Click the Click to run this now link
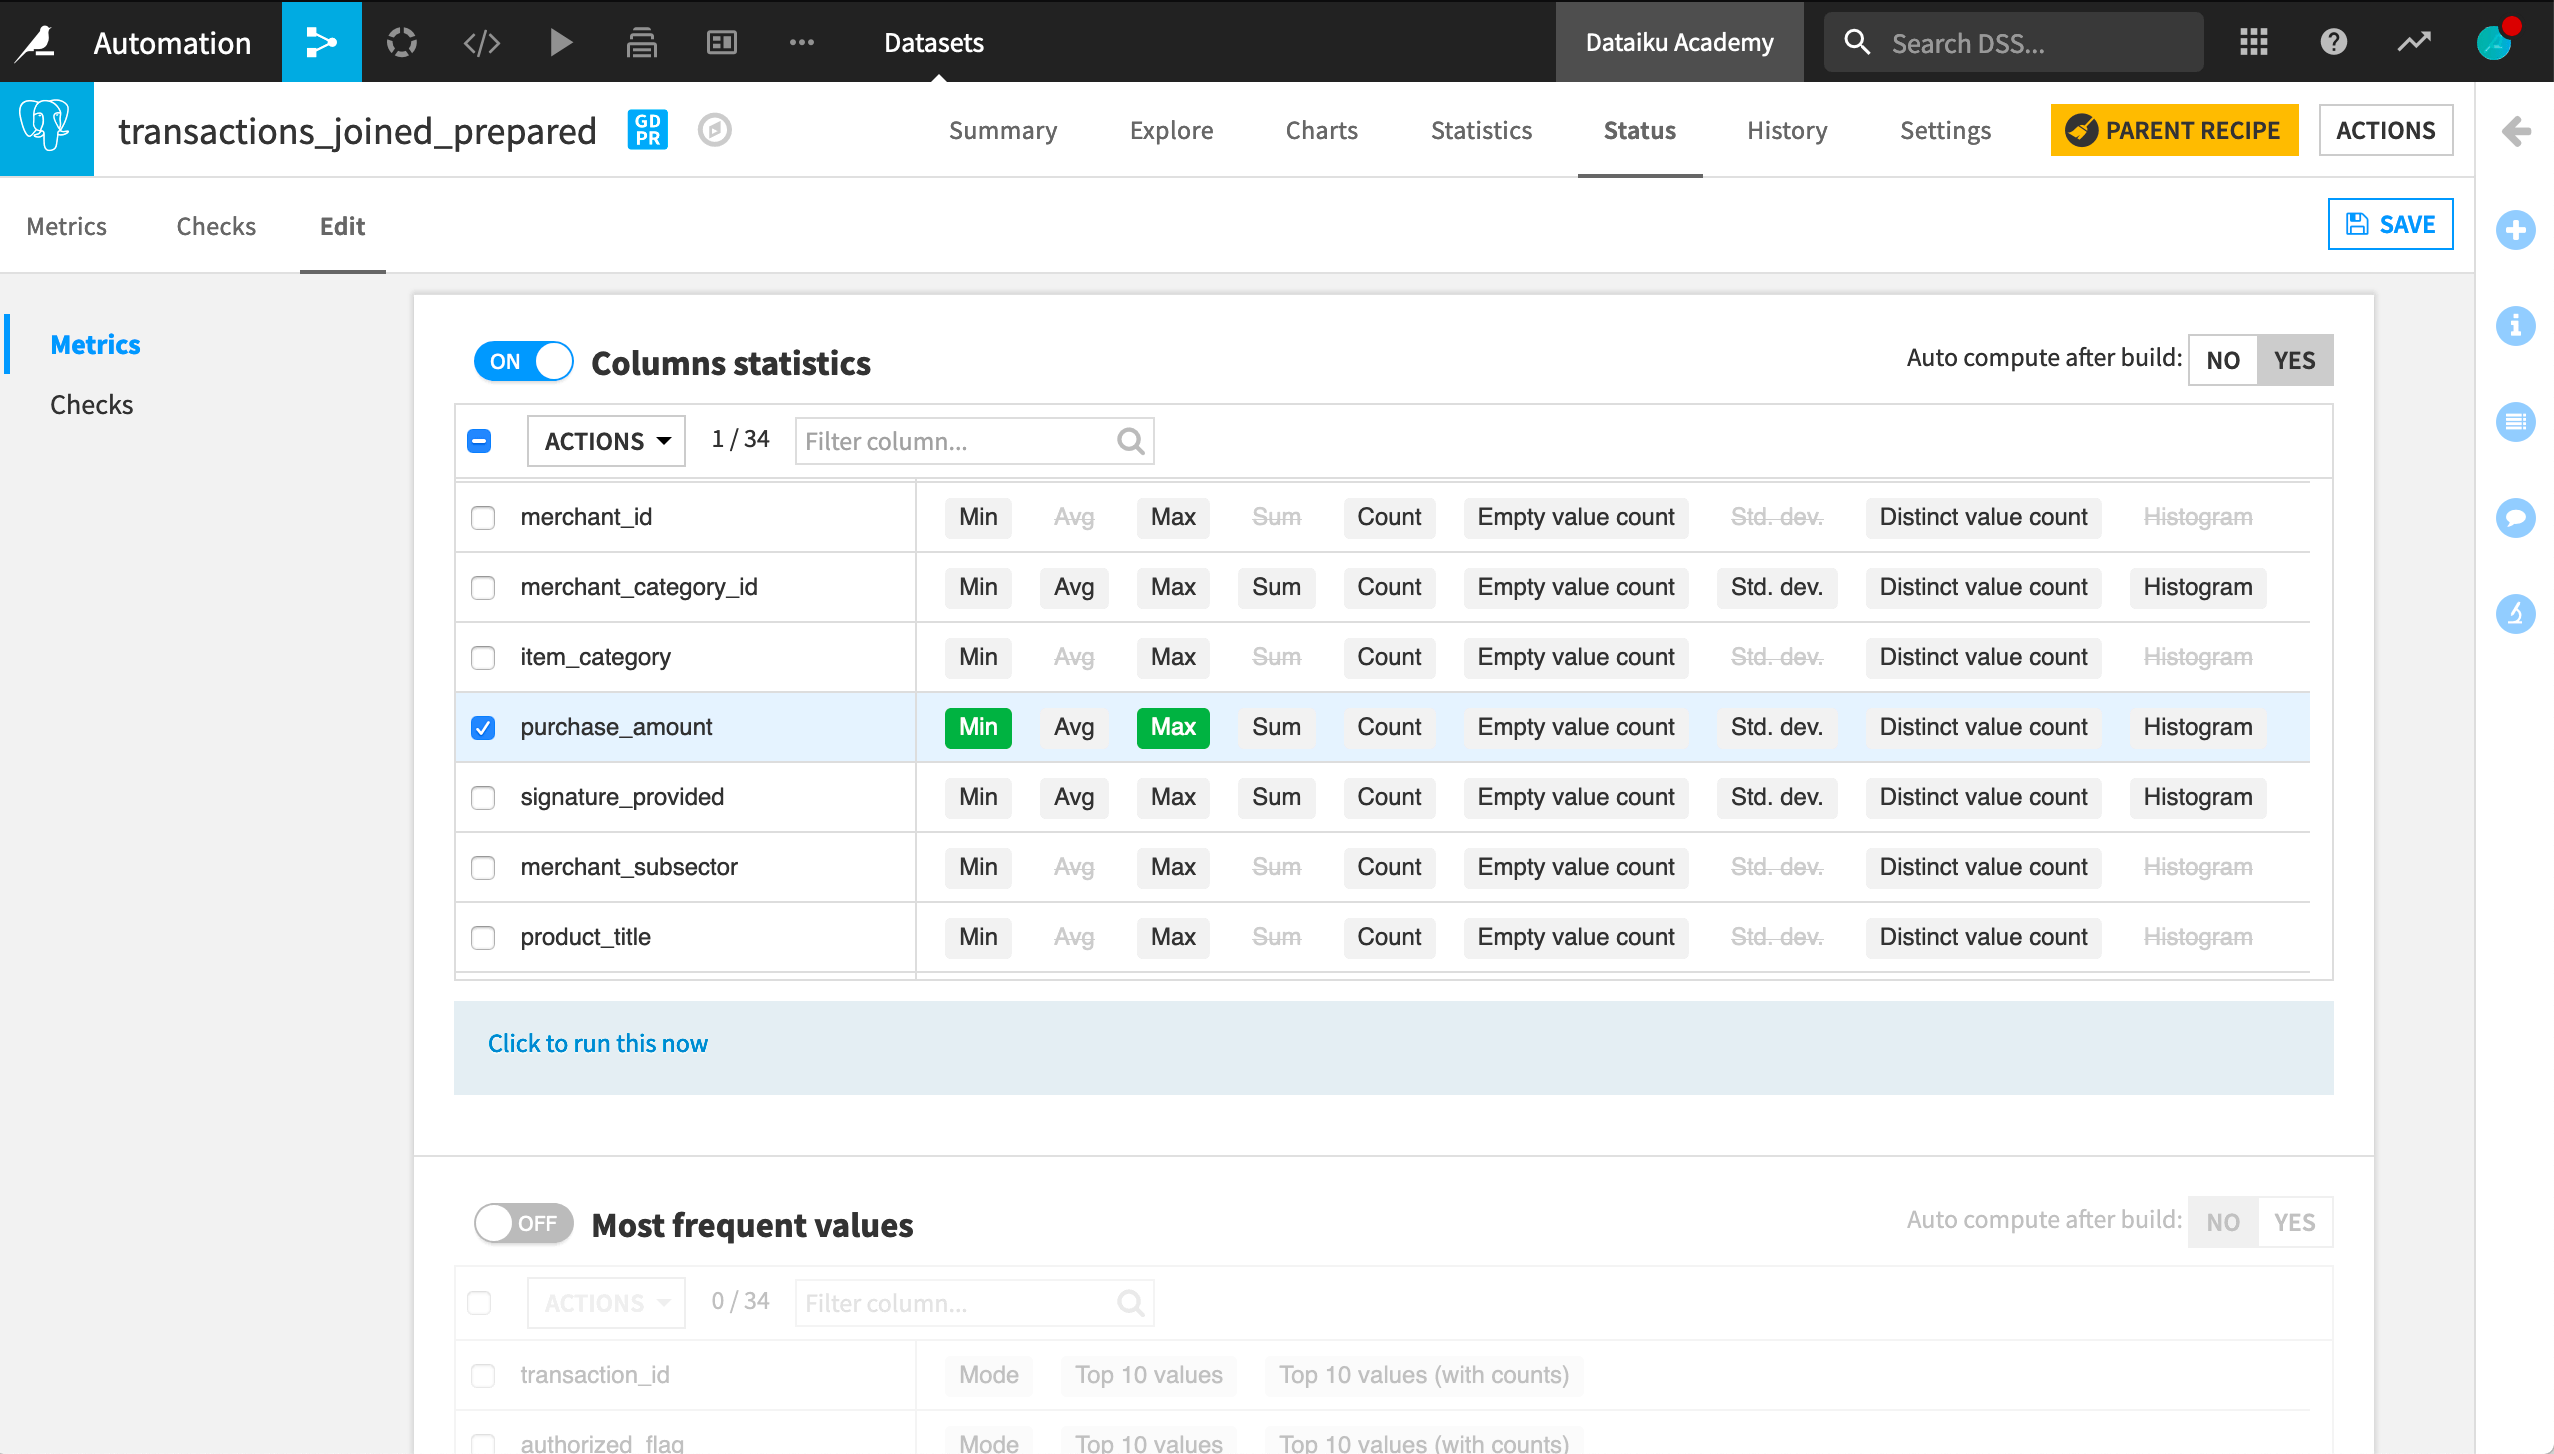This screenshot has width=2554, height=1454. tap(597, 1043)
